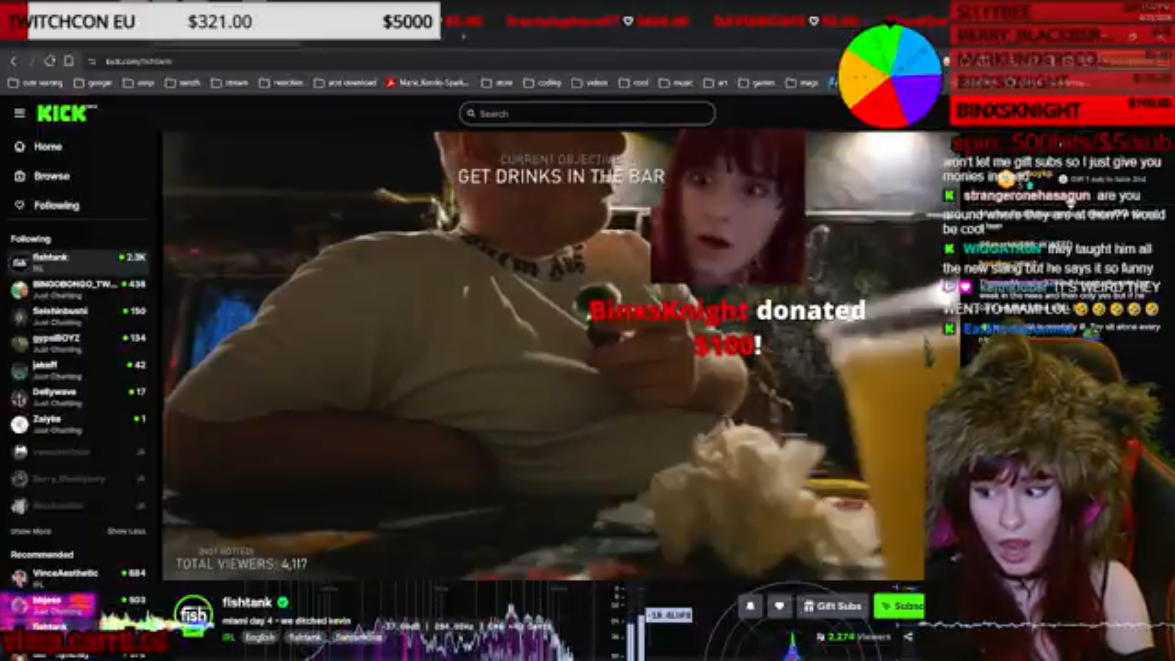Click jakeff channel avatar in sidebar
This screenshot has height=661, width=1175.
pos(19,370)
